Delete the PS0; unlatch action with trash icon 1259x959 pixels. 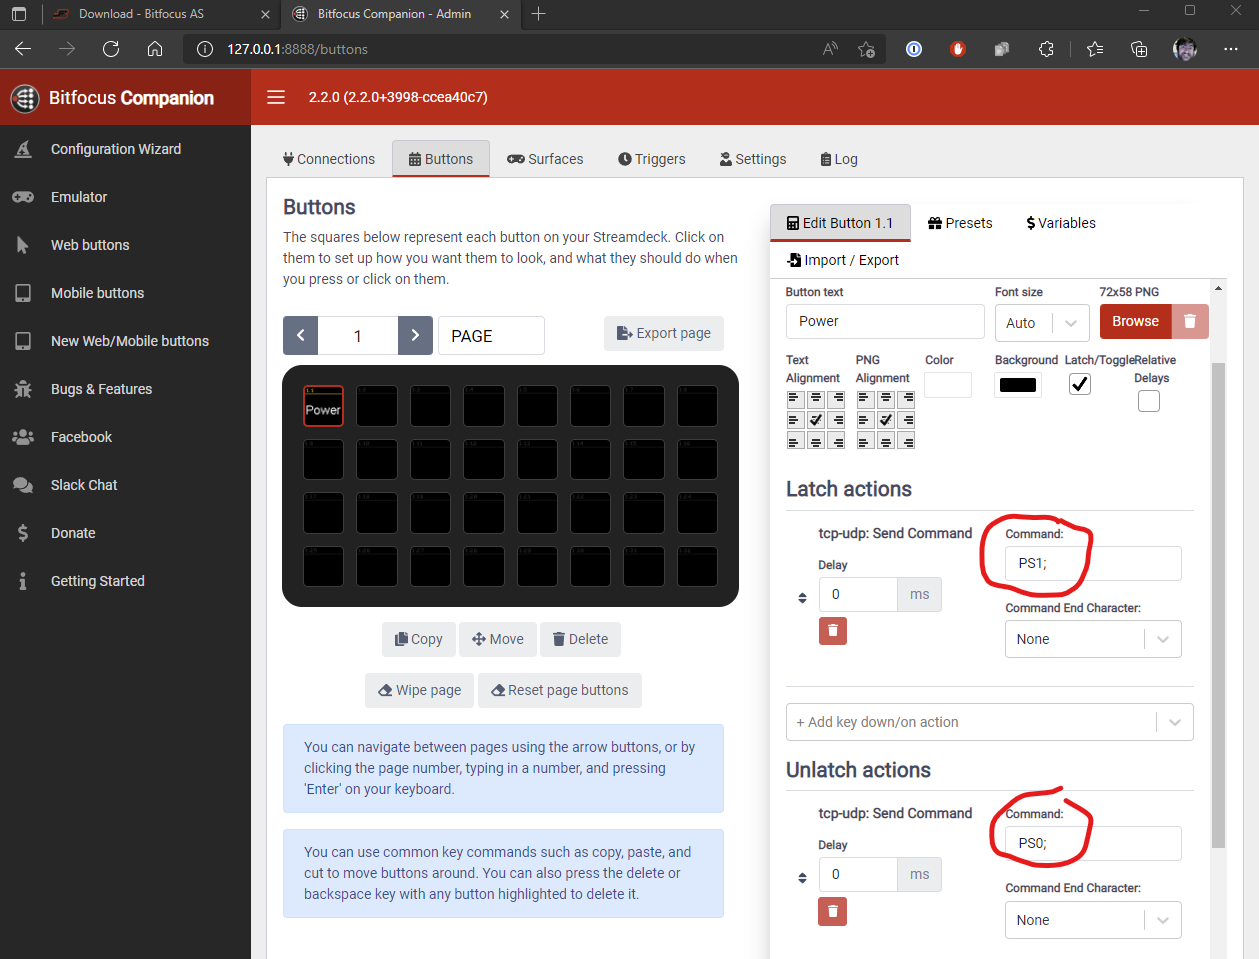(833, 911)
